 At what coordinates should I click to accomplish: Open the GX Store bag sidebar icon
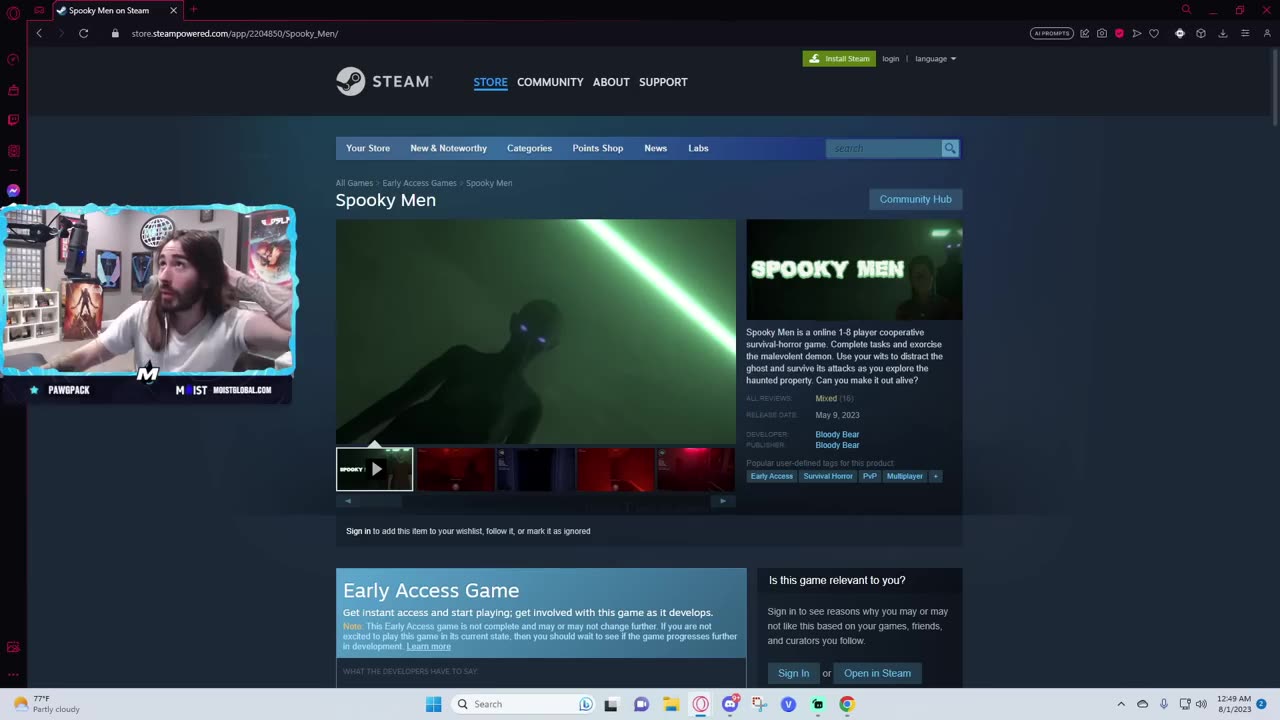[13, 90]
